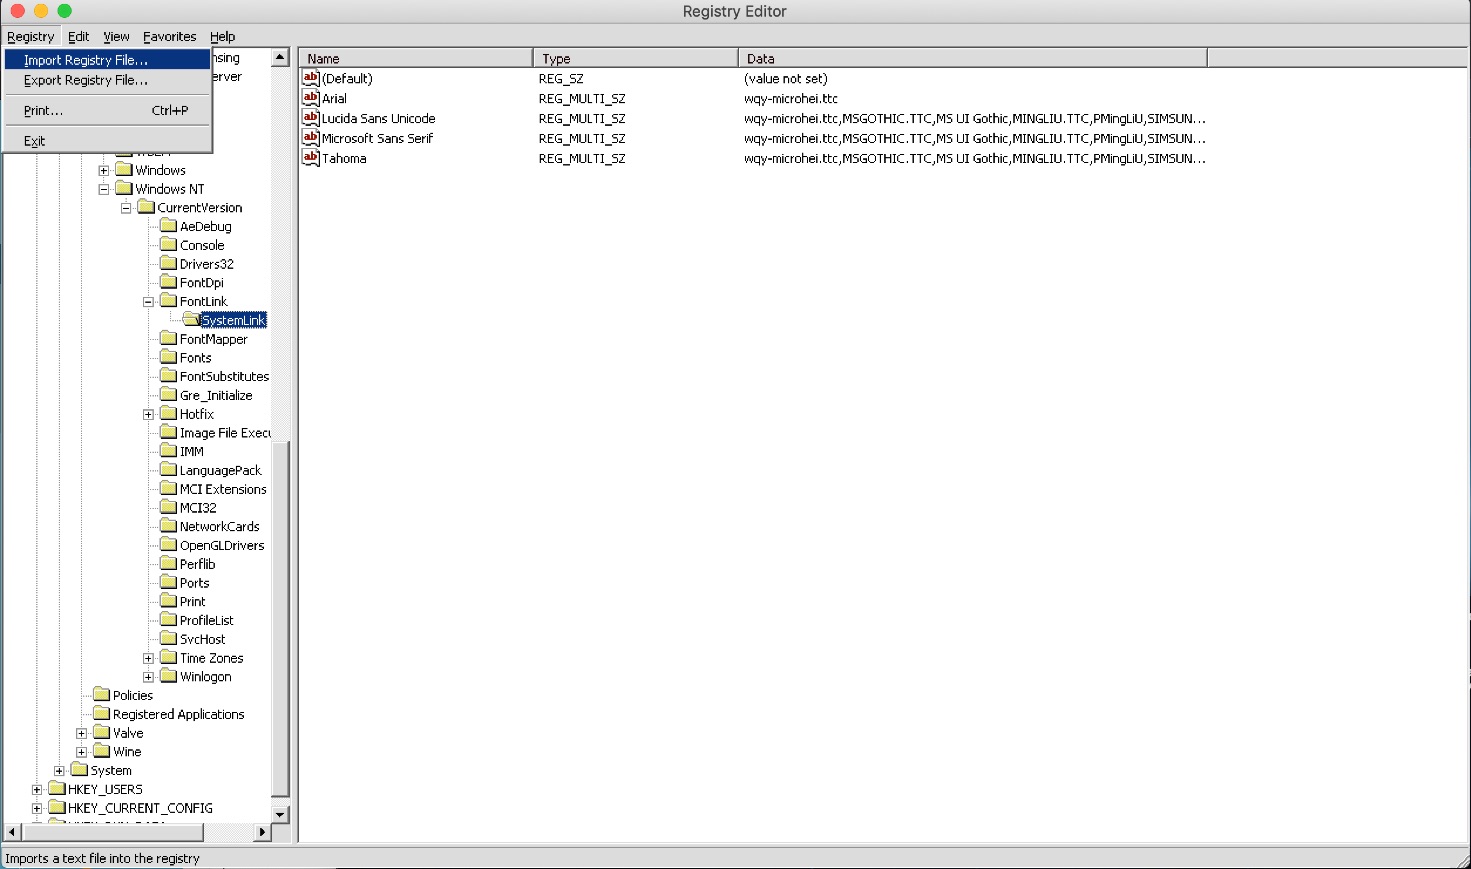This screenshot has height=869, width=1471.
Task: Sort values by the Type column header
Action: [634, 58]
